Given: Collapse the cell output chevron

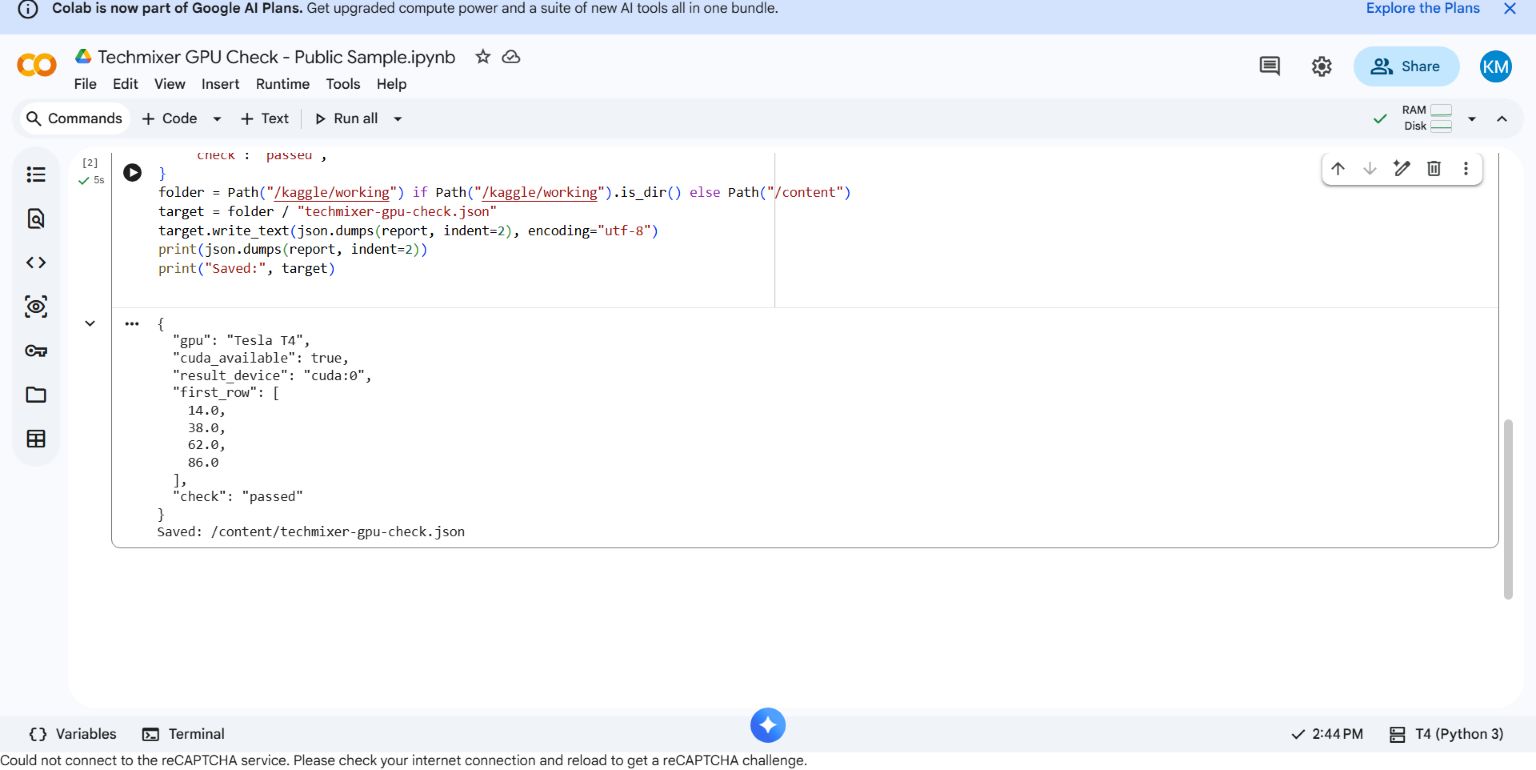Looking at the screenshot, I should 90,323.
